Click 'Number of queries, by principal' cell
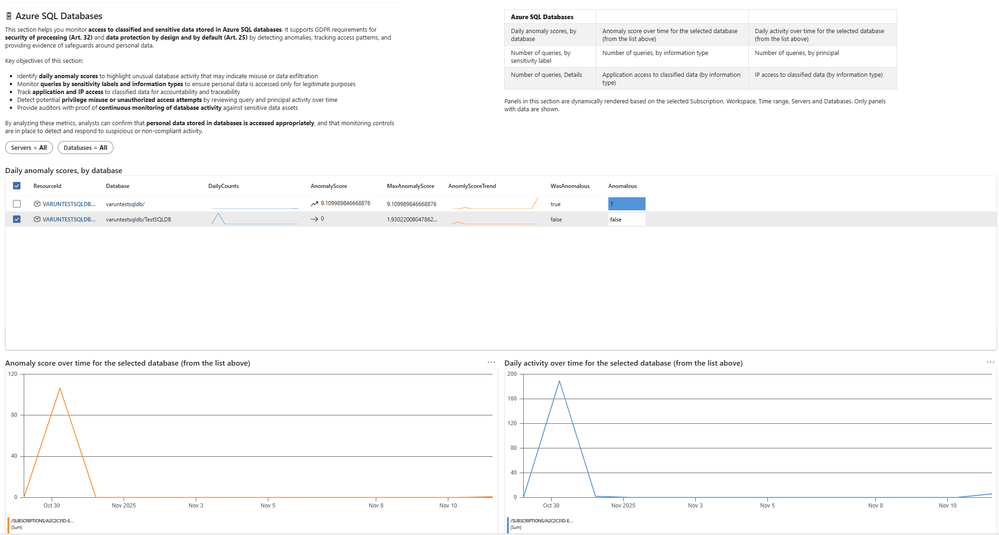Screen dimensions: 999x535 coord(823,57)
